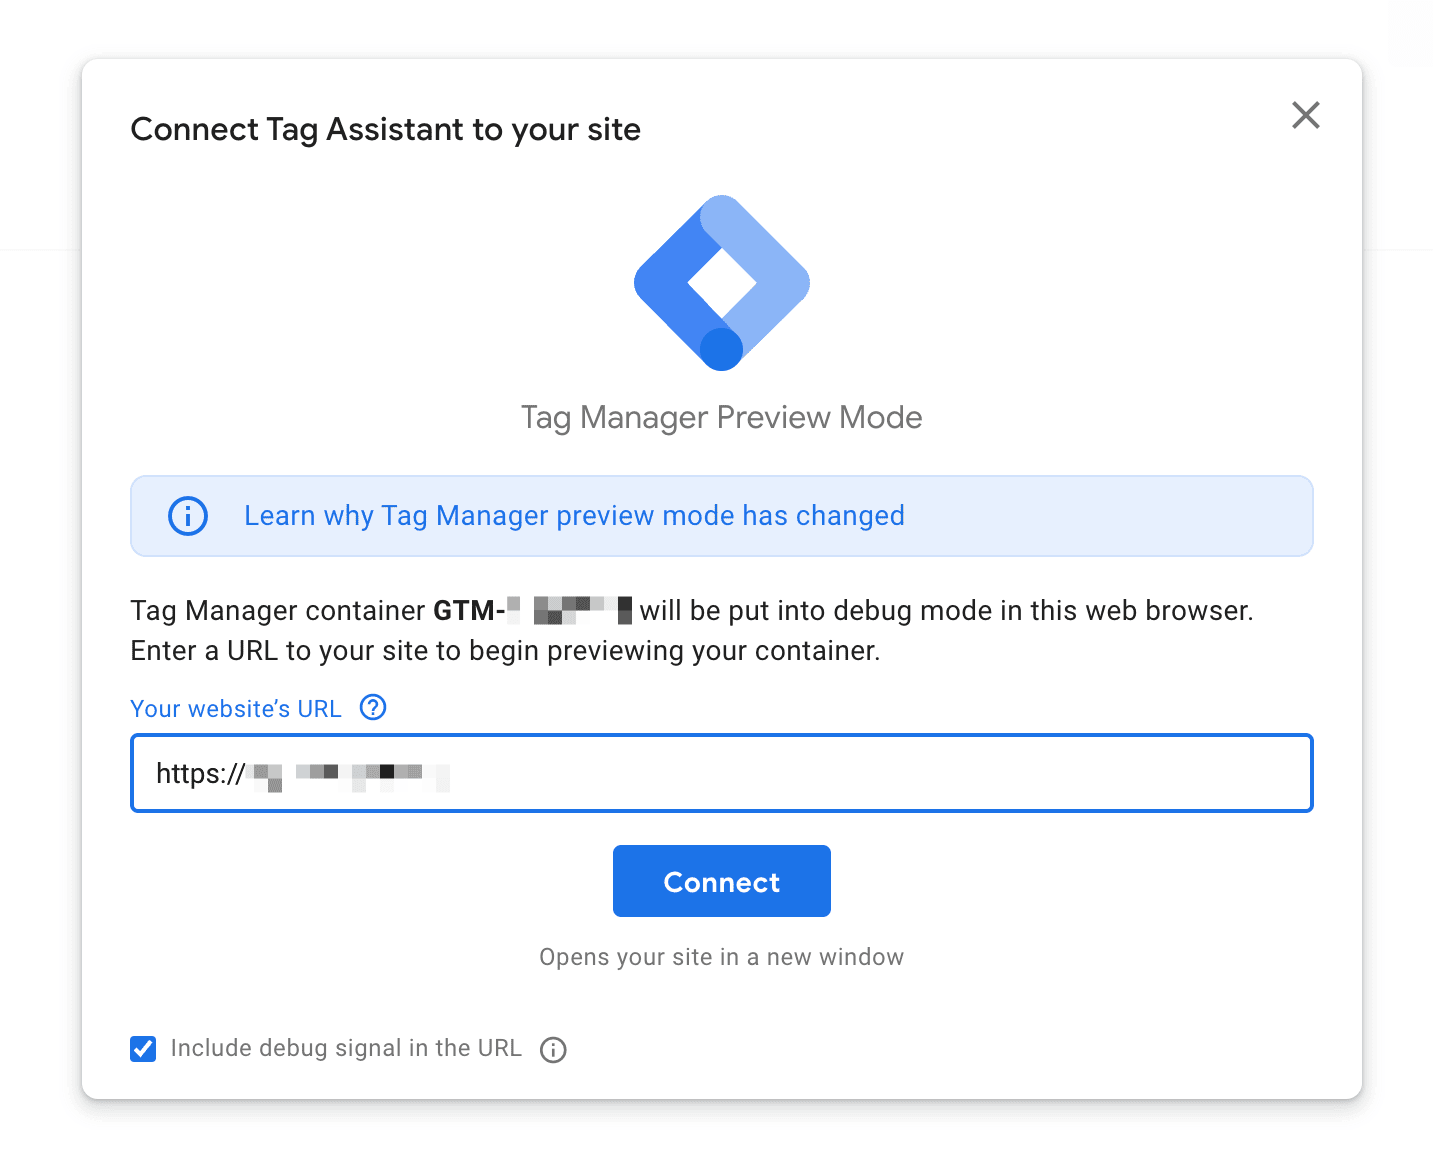The height and width of the screenshot is (1168, 1433).
Task: Click the tooltip icon after 'Include debug signal in the URL'
Action: point(553,1049)
